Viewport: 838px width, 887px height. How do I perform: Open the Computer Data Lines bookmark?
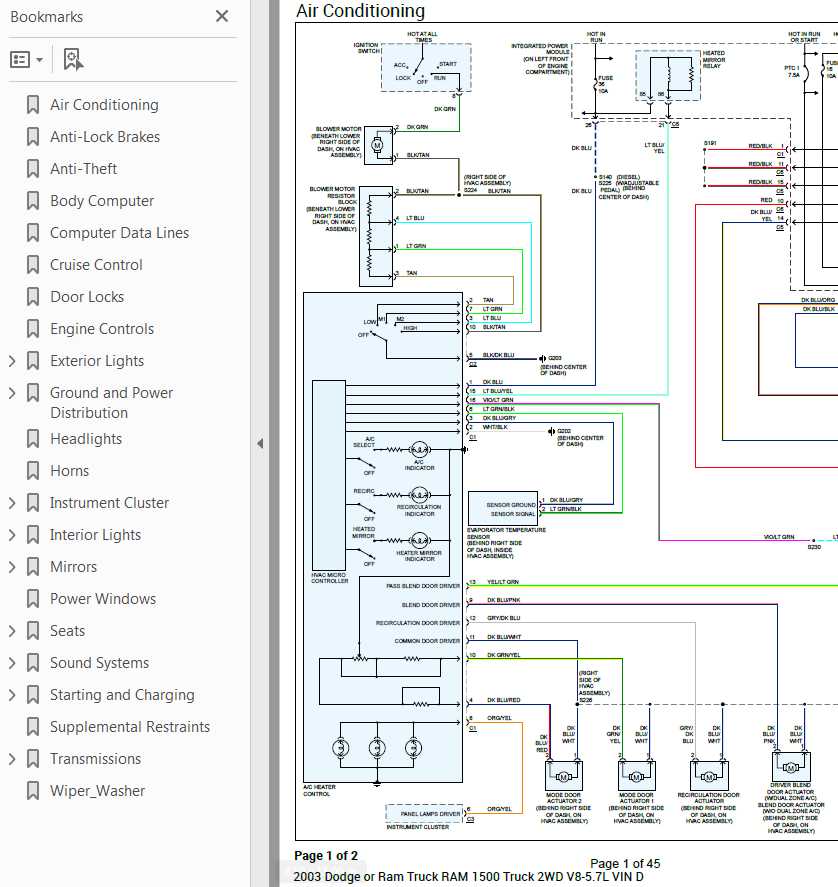coord(119,232)
